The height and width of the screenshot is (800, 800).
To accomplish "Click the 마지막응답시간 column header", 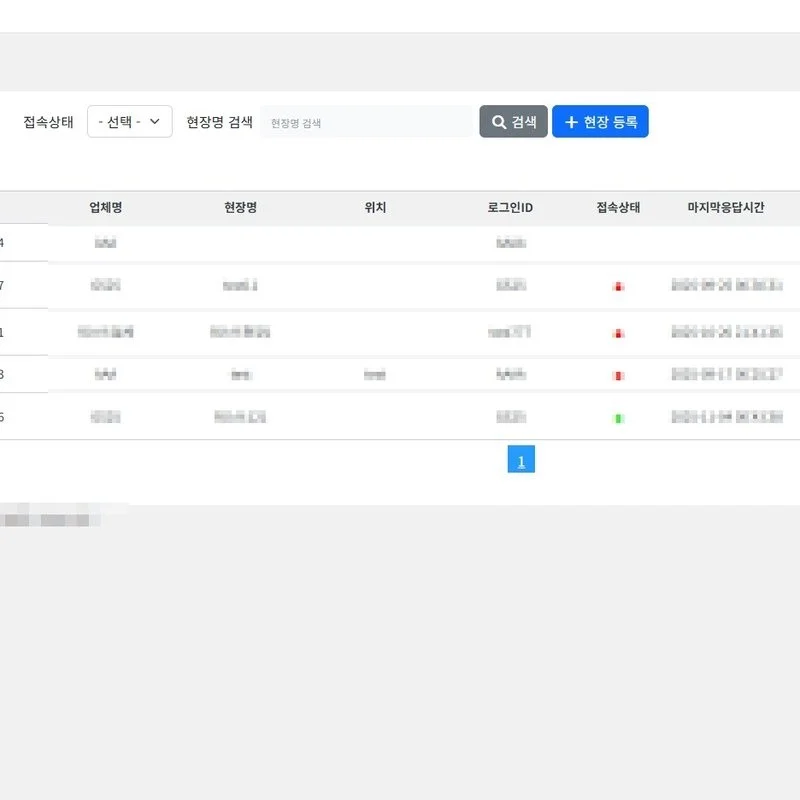I will coord(726,207).
